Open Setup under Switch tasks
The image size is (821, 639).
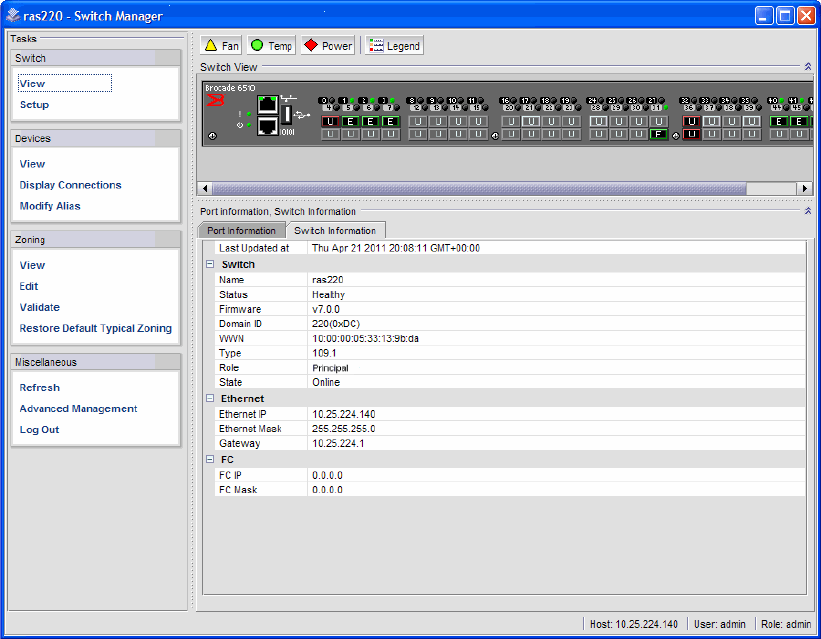tap(34, 105)
